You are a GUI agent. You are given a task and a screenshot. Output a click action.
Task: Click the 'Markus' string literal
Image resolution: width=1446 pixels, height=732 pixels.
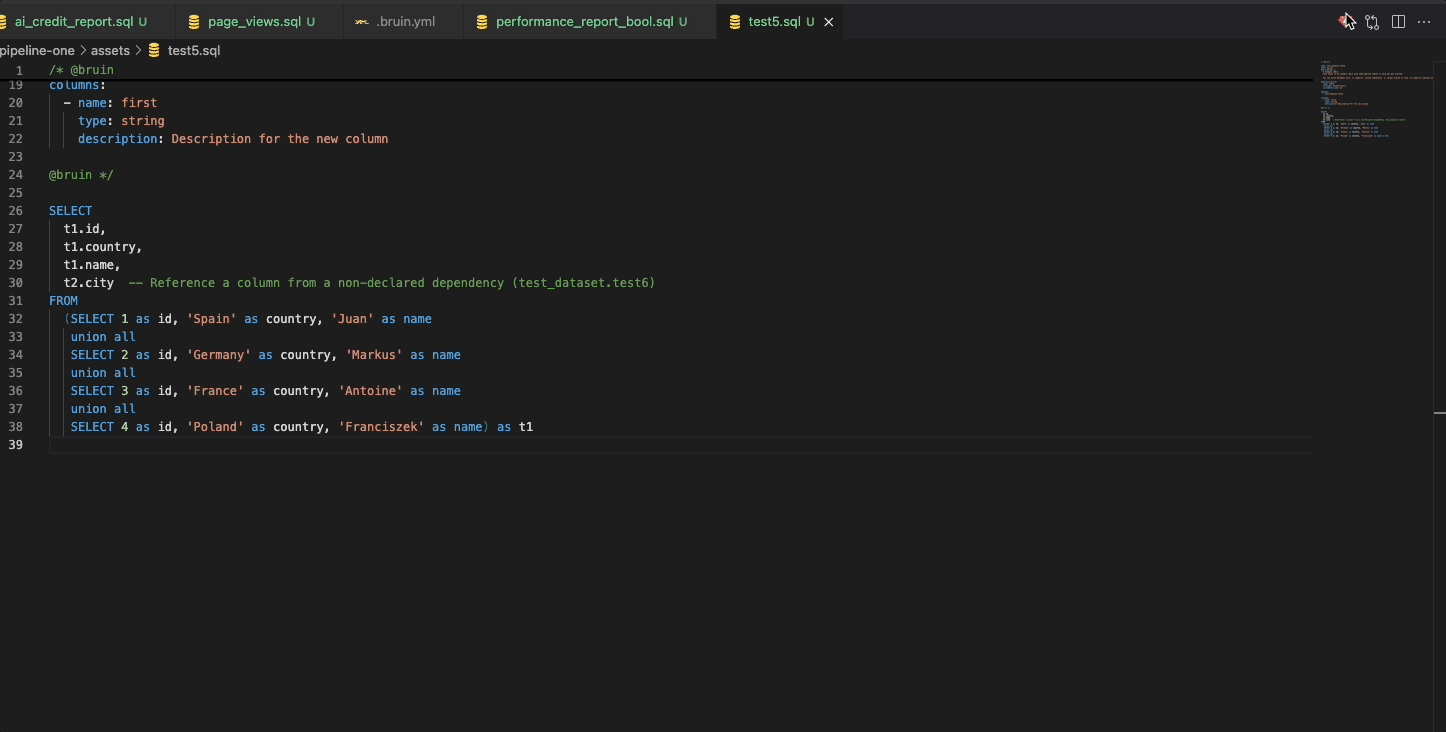pyautogui.click(x=374, y=355)
